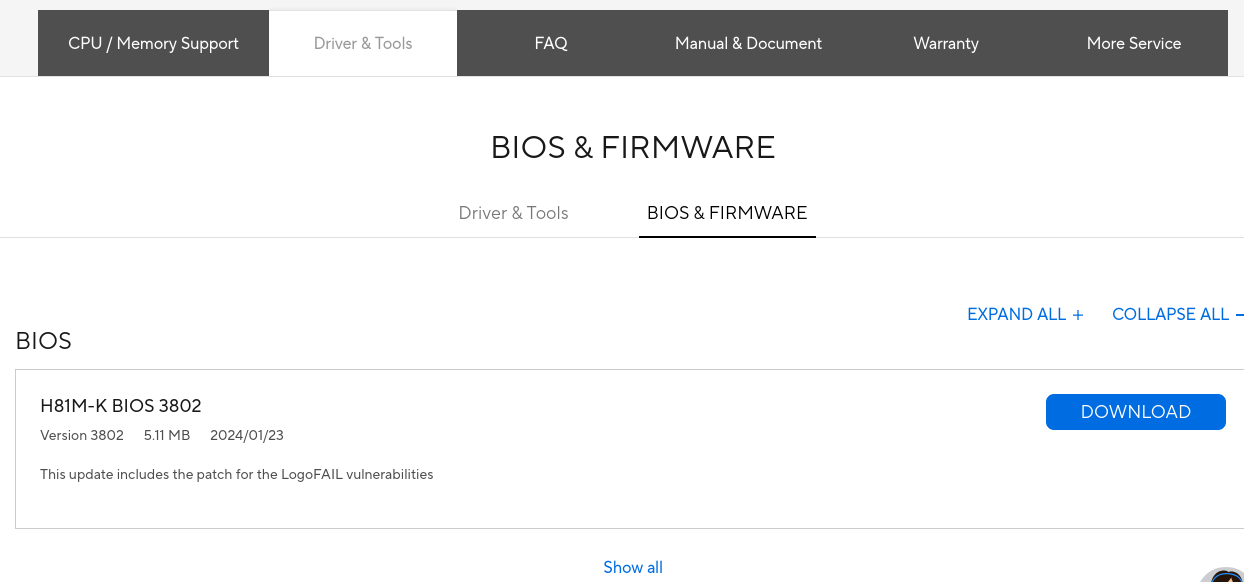Click the LogoFAIL vulnerabilities patch description
Viewport: 1244px width, 582px height.
237,474
